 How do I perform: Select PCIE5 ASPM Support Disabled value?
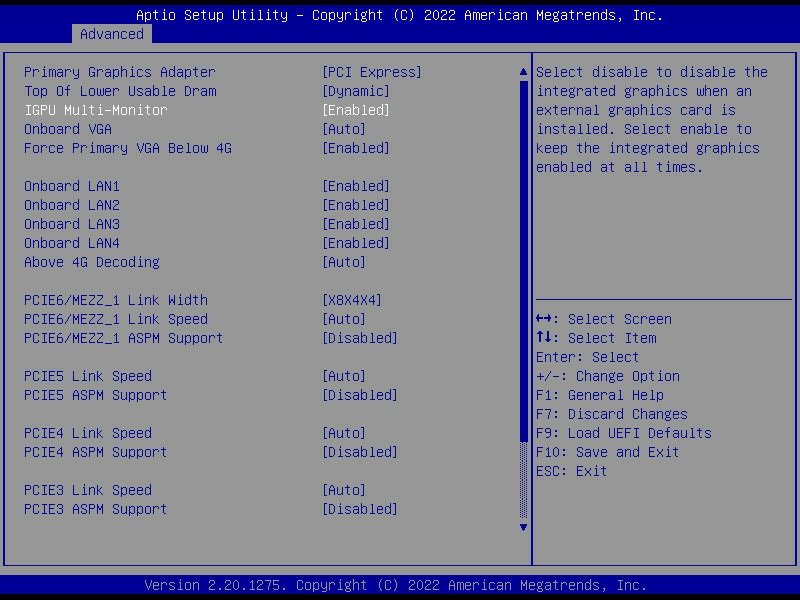(x=360, y=395)
